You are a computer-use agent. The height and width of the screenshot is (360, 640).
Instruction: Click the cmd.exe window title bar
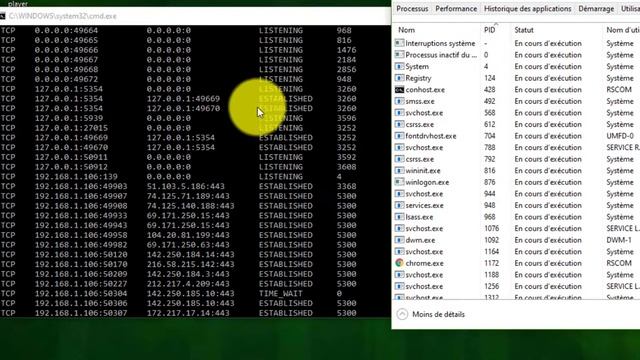[x=195, y=16]
